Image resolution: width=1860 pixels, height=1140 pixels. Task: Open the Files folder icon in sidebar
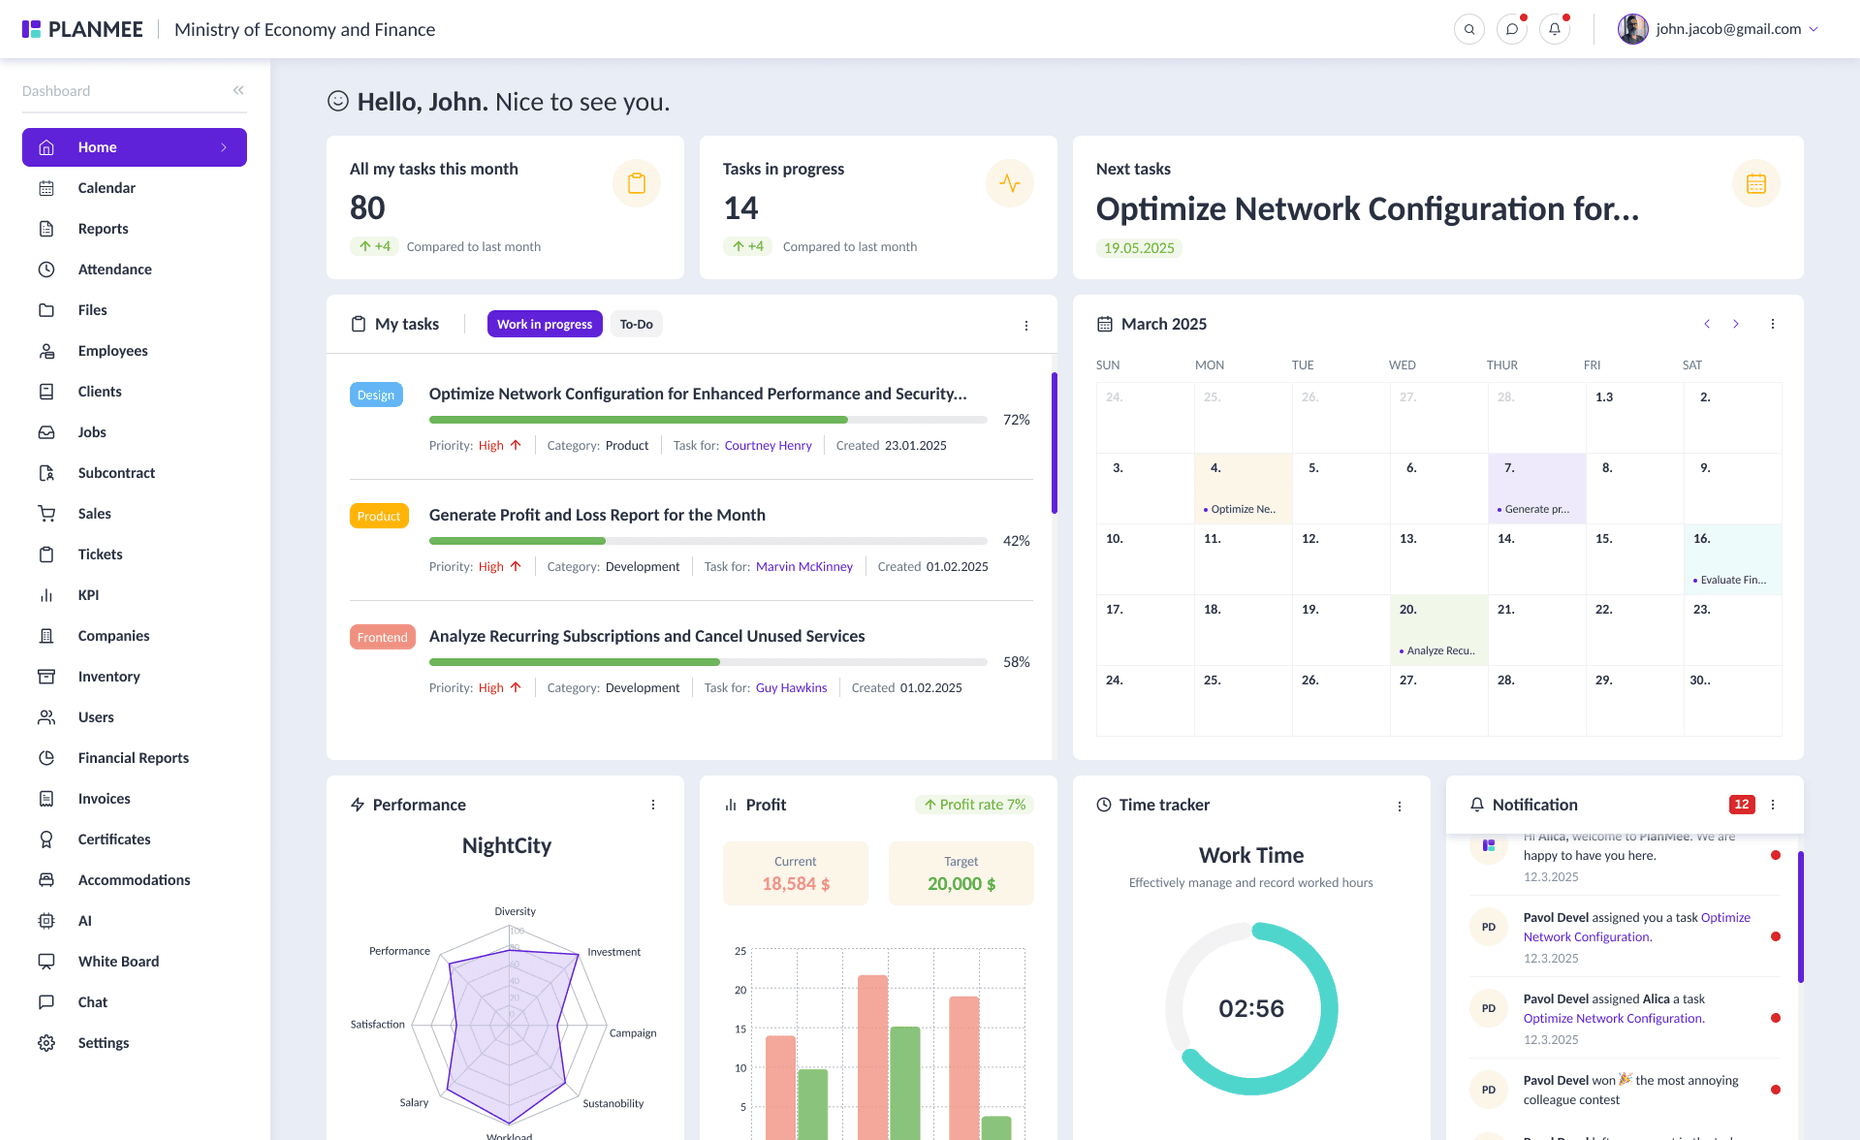coord(46,310)
